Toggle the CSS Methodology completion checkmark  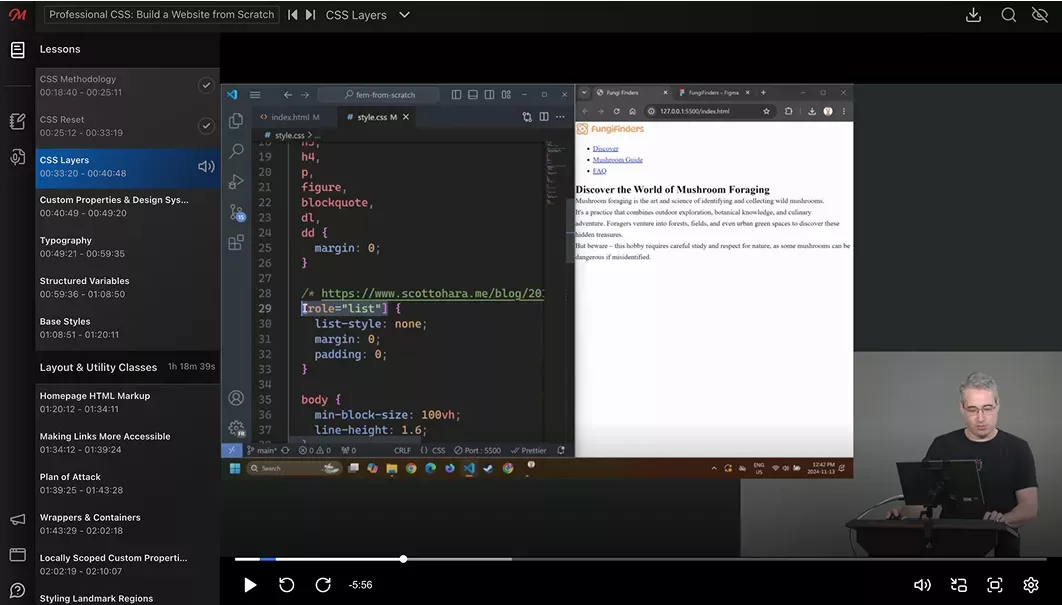(206, 85)
